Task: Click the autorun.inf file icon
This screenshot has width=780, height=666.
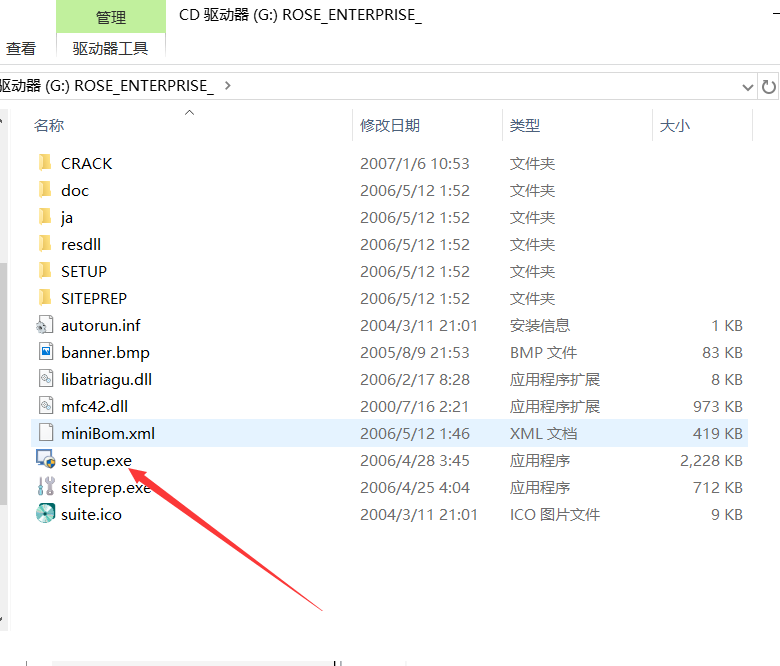Action: tap(45, 325)
